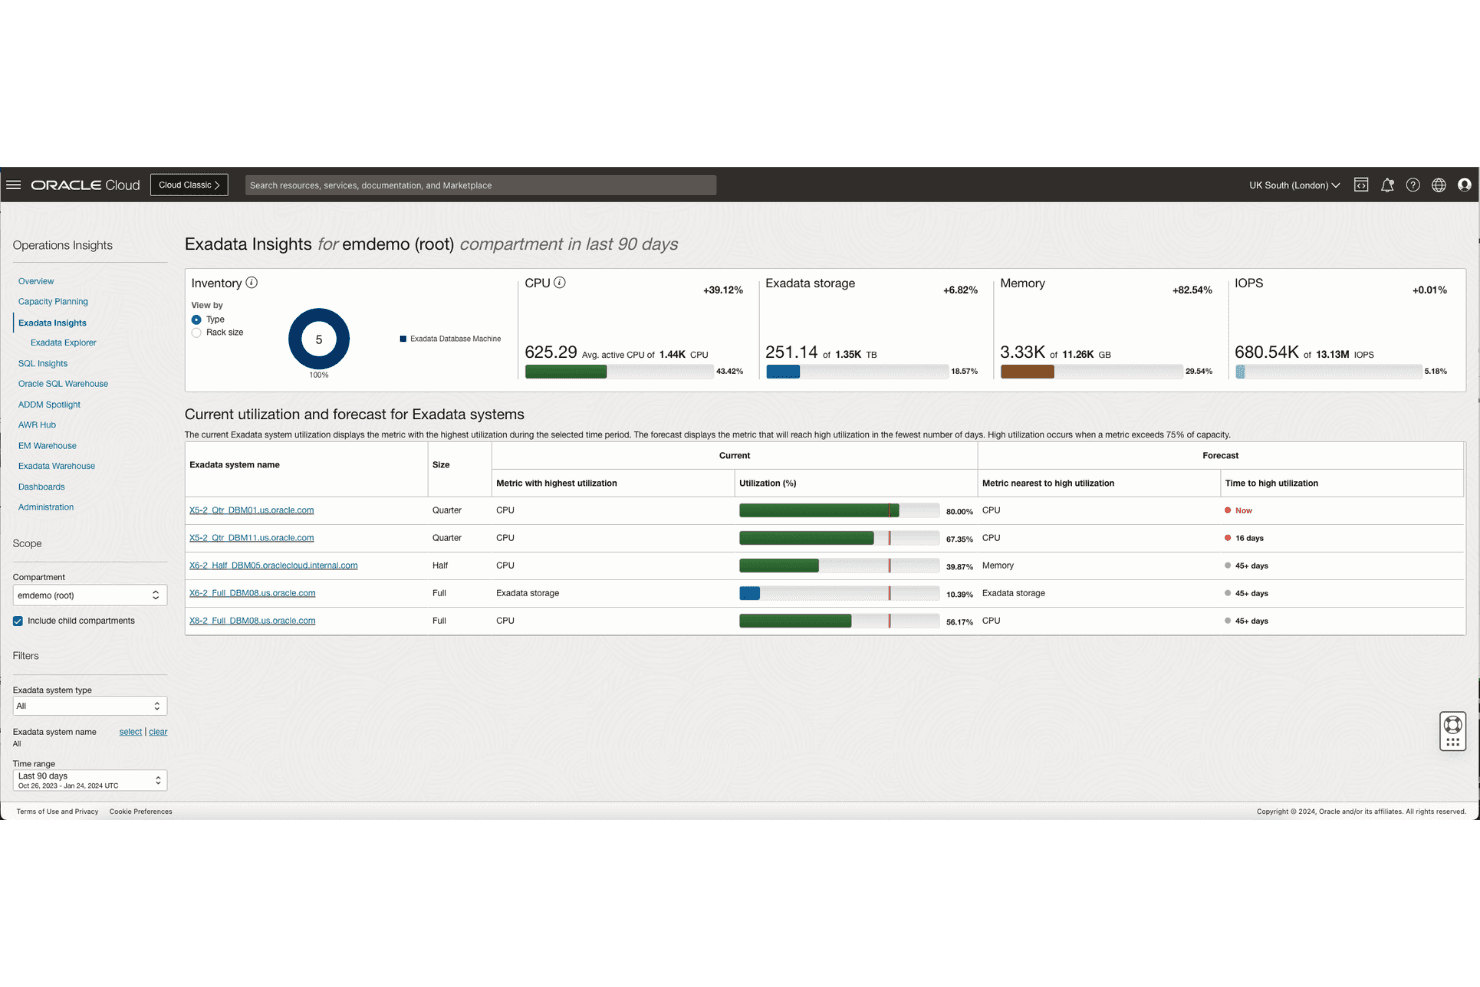Select the Type radio button
The height and width of the screenshot is (987, 1480).
coord(196,320)
